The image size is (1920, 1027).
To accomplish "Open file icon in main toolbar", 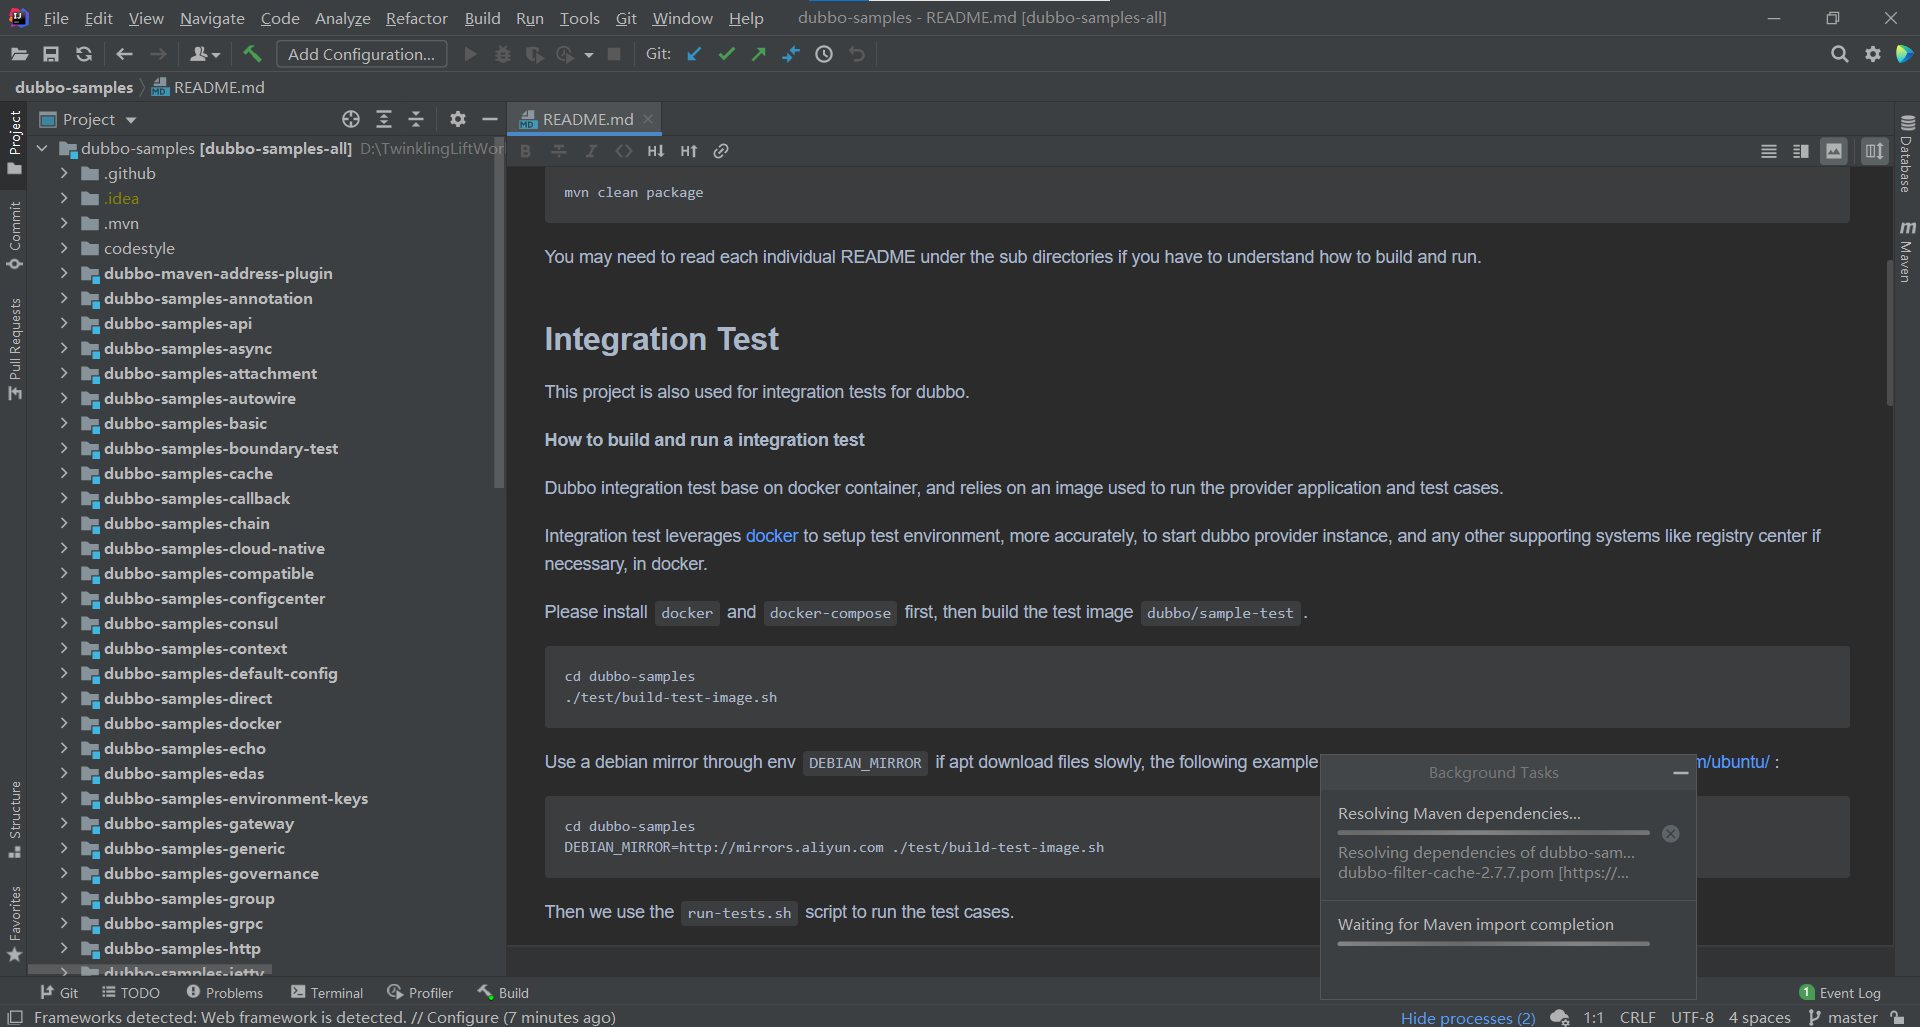I will point(19,54).
